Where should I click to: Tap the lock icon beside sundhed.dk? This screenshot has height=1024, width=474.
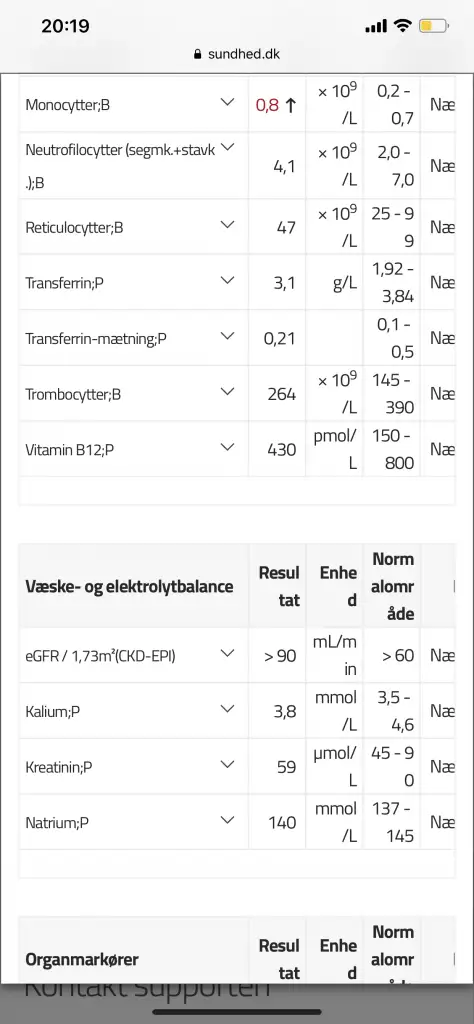pos(198,54)
